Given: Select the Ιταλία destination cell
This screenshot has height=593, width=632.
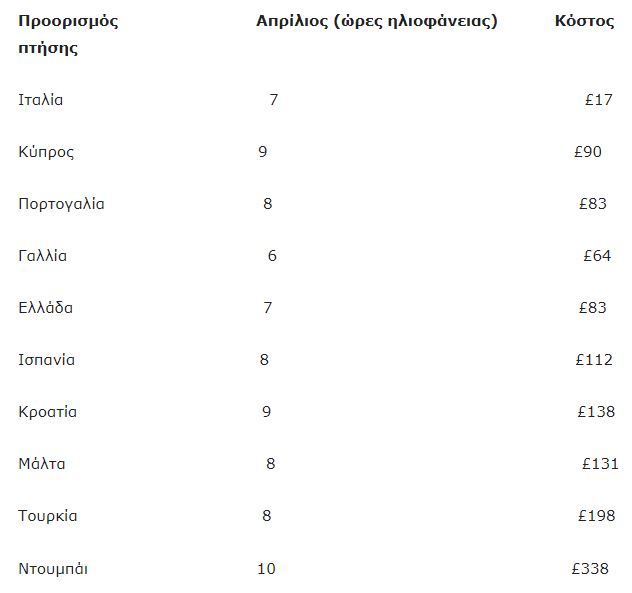Looking at the screenshot, I should 41,100.
